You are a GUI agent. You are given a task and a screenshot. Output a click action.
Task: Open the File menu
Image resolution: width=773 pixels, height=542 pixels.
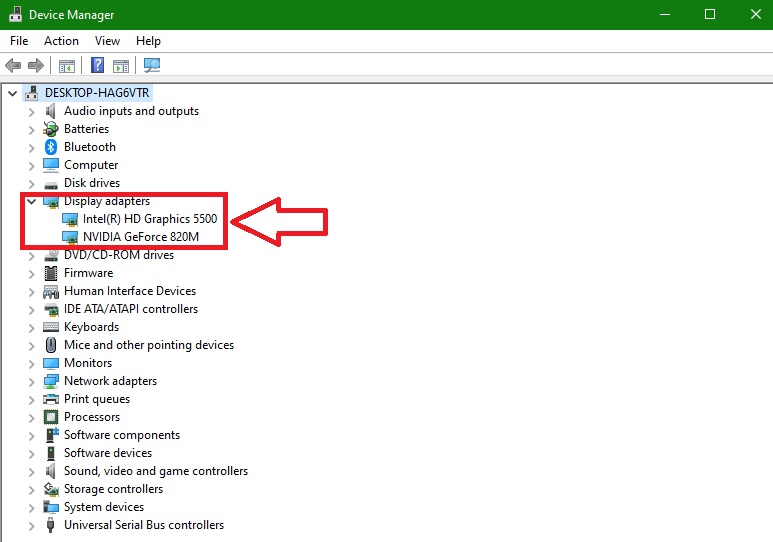coord(19,41)
